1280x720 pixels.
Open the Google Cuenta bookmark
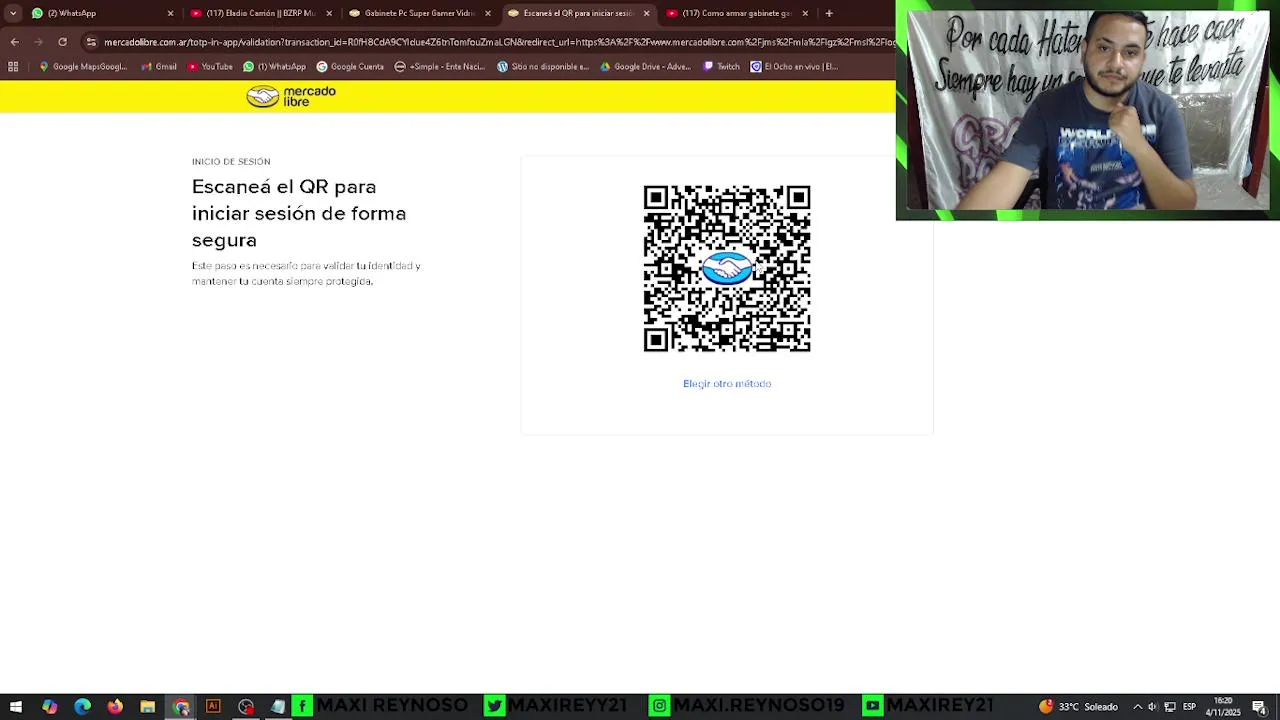point(350,67)
